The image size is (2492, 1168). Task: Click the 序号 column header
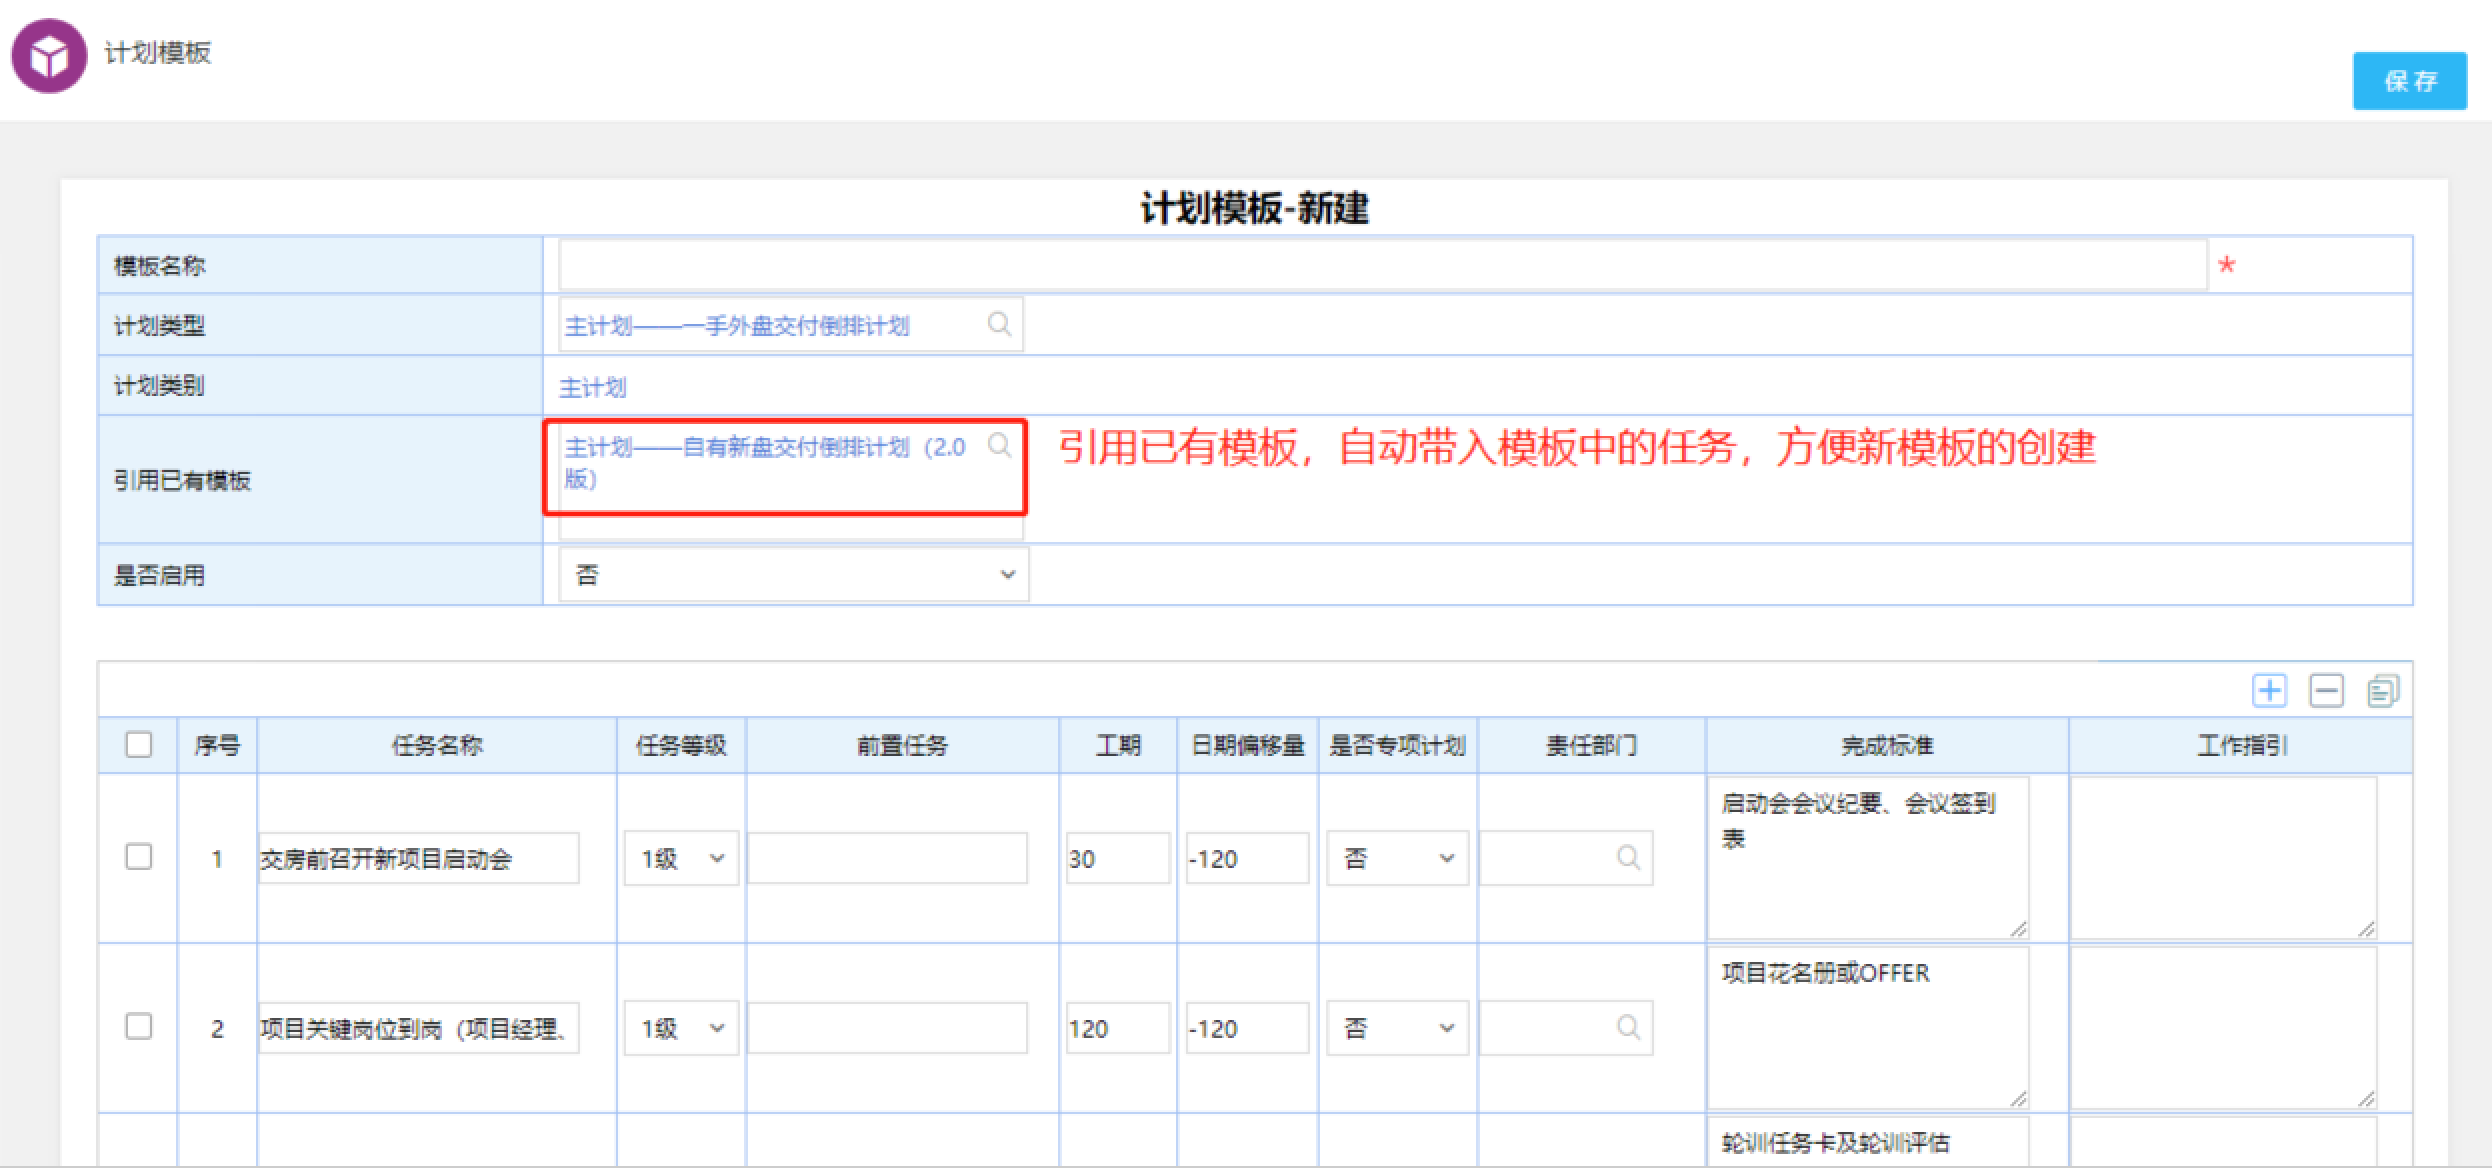point(217,745)
